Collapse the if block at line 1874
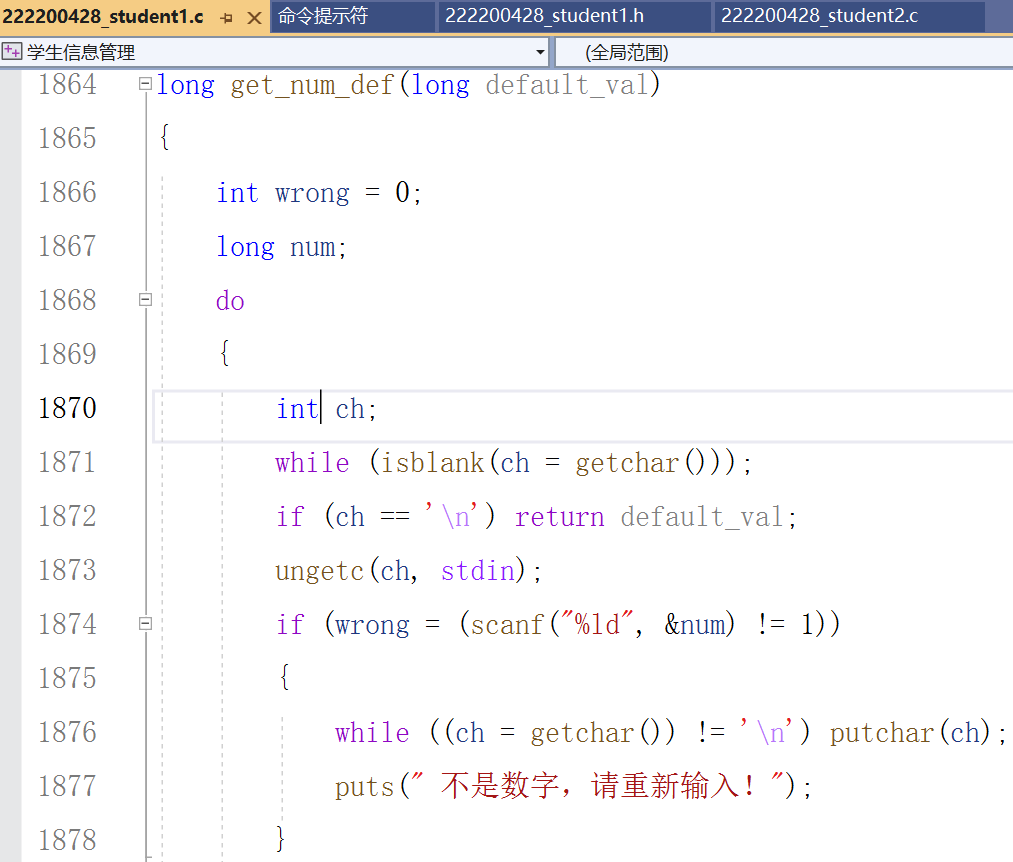The width and height of the screenshot is (1013, 862). (145, 623)
